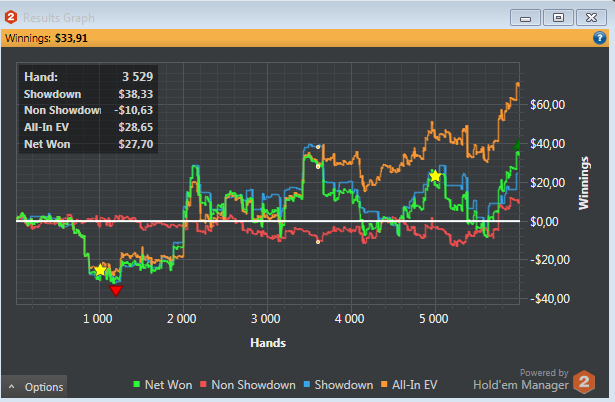This screenshot has height=402, width=615.
Task: Click the green Net Won color square
Action: pyautogui.click(x=136, y=384)
